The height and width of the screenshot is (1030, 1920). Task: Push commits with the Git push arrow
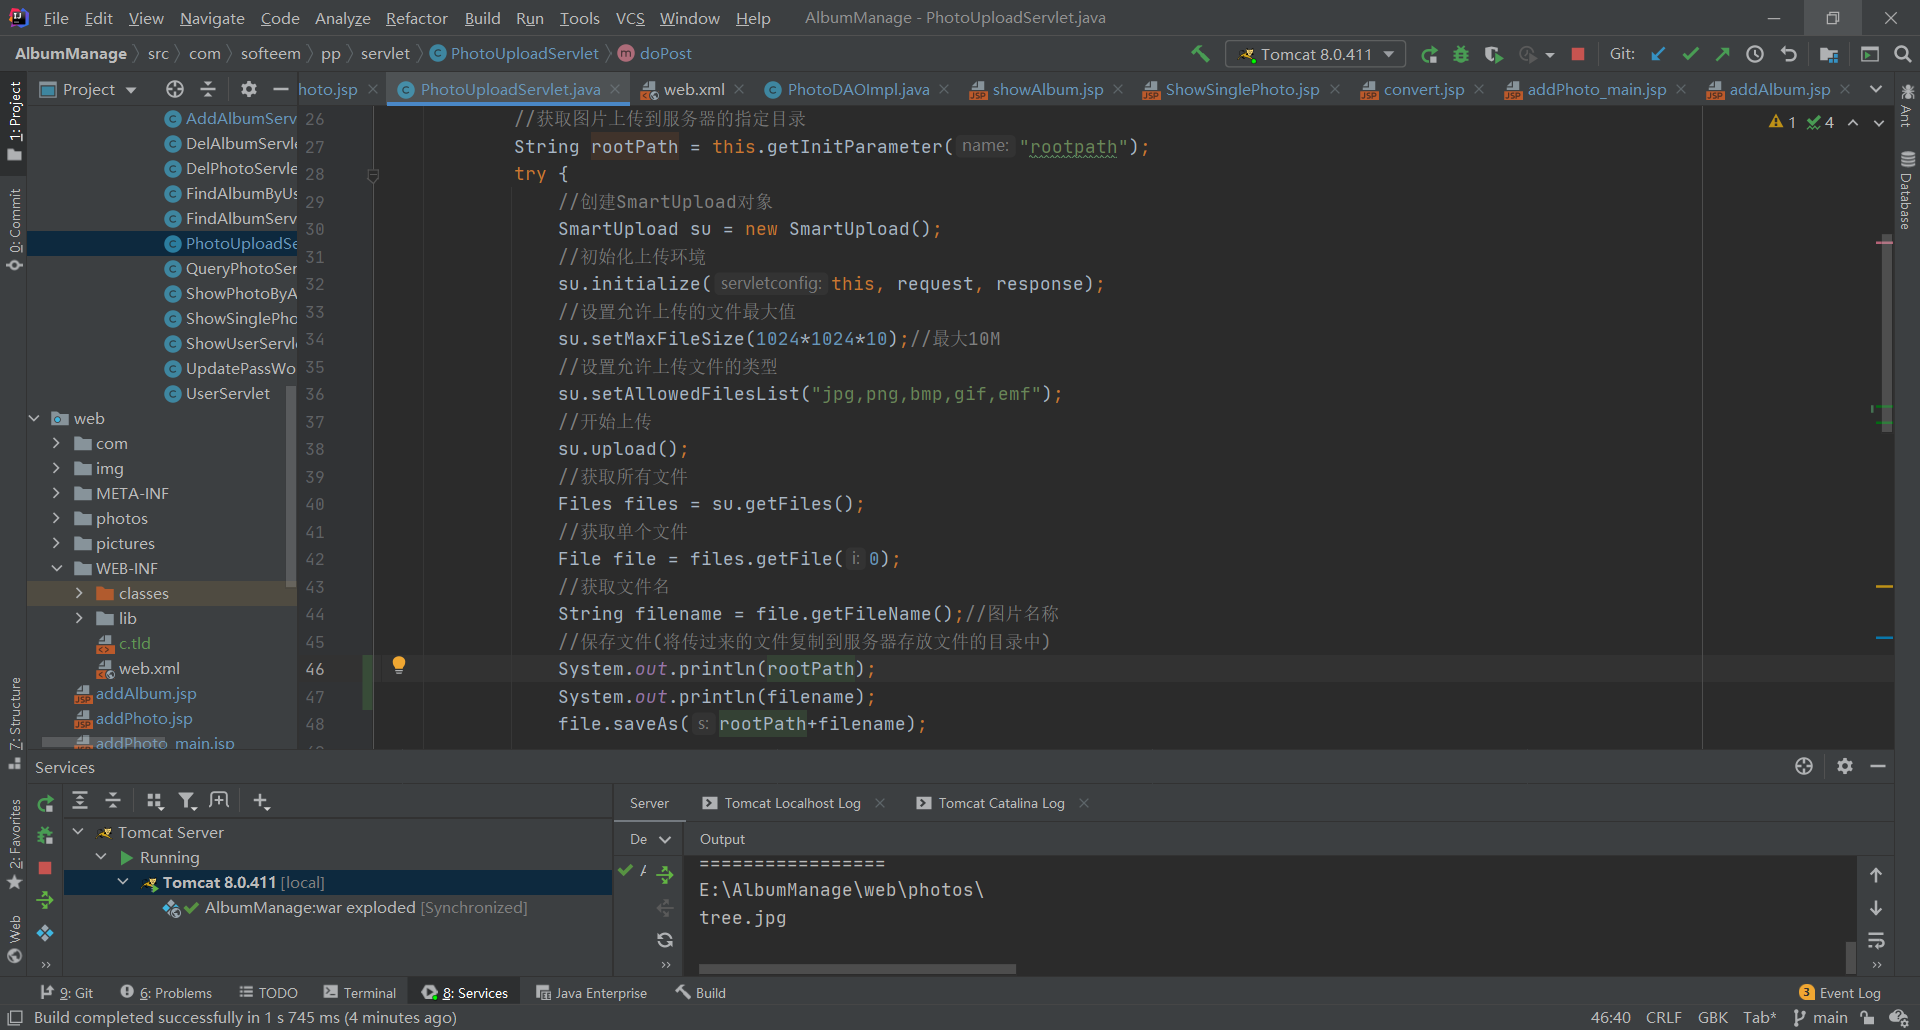(1723, 54)
